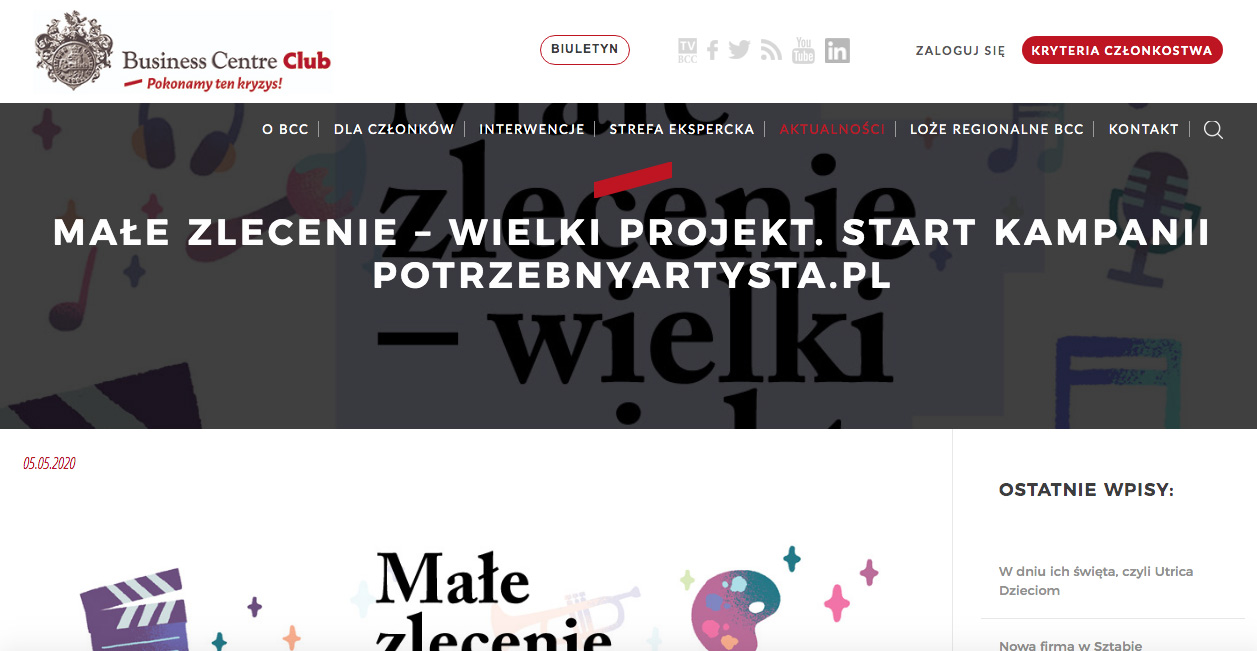Go to the Kontakt page
Image resolution: width=1257 pixels, height=651 pixels.
point(1144,129)
